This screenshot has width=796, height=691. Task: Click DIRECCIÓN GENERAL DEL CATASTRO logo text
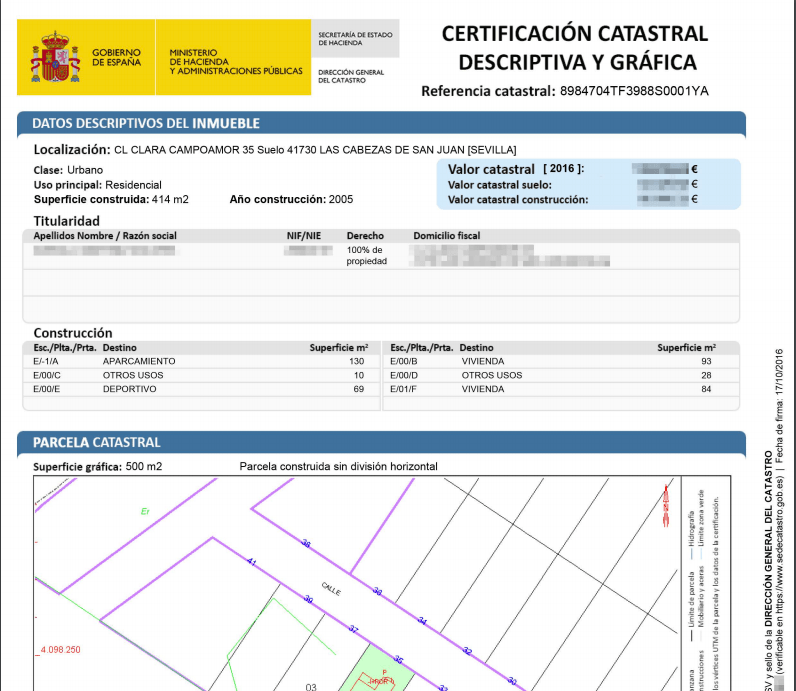(x=351, y=76)
